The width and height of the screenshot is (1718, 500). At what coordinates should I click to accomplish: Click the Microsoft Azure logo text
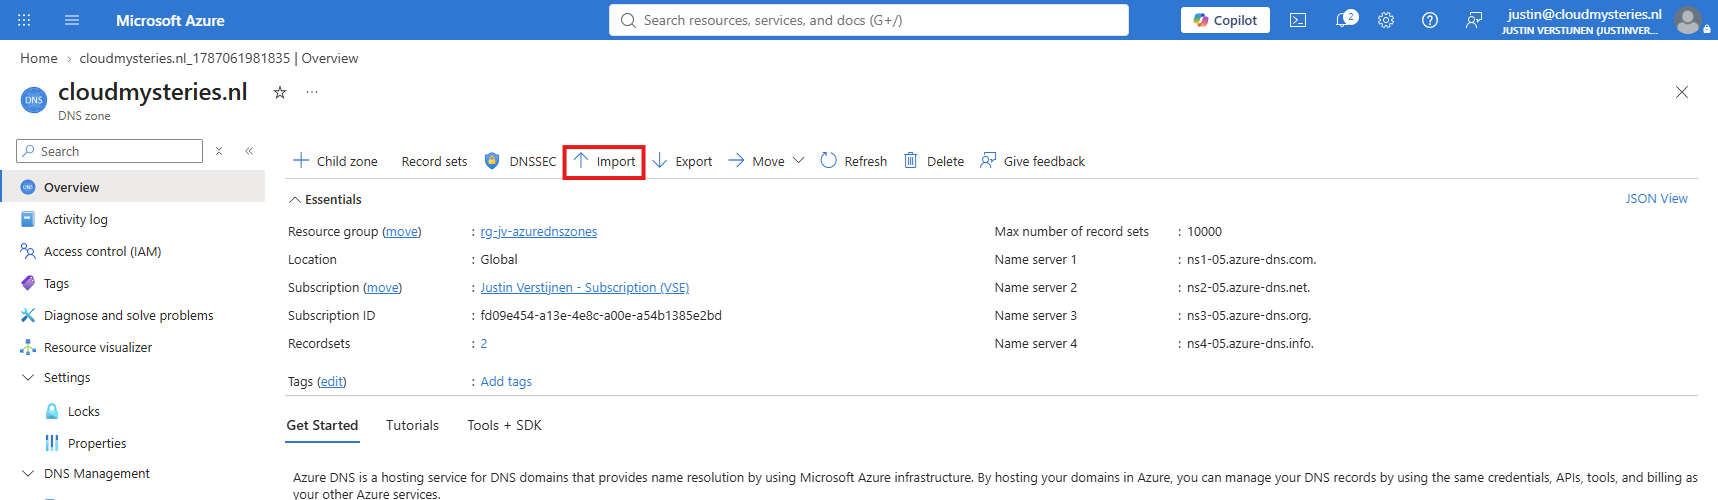(170, 20)
